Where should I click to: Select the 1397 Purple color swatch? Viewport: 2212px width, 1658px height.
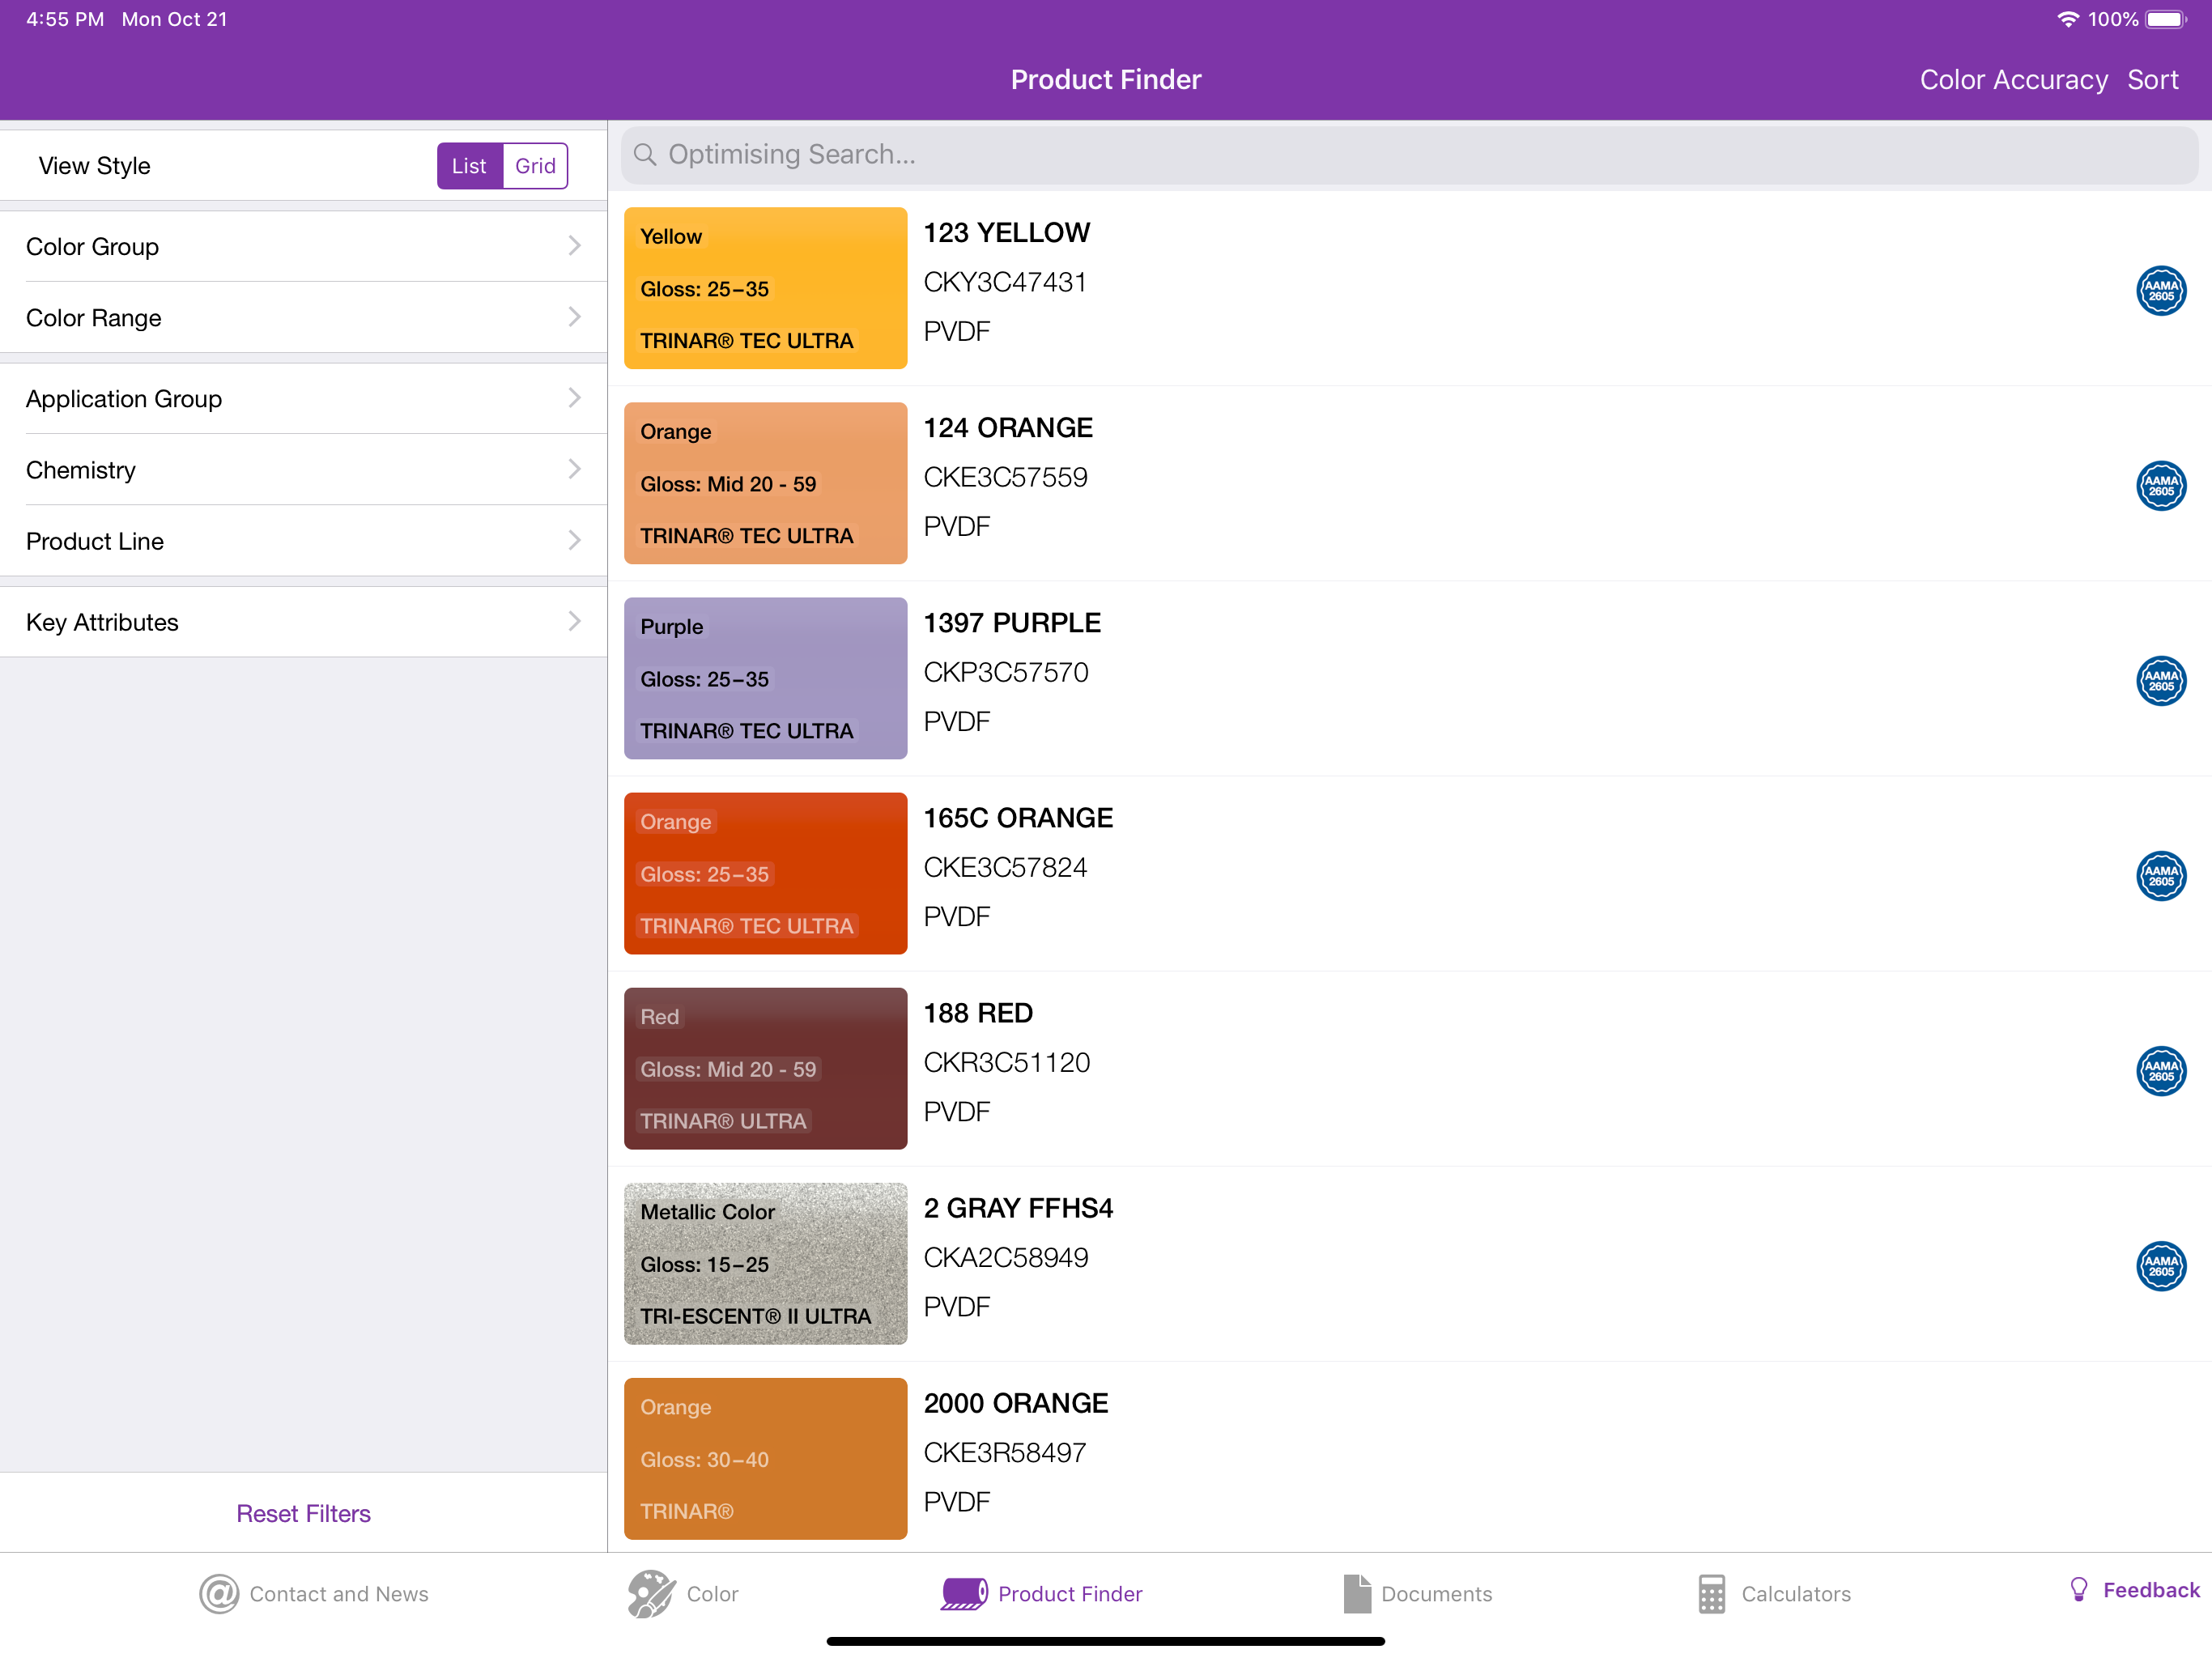765,678
